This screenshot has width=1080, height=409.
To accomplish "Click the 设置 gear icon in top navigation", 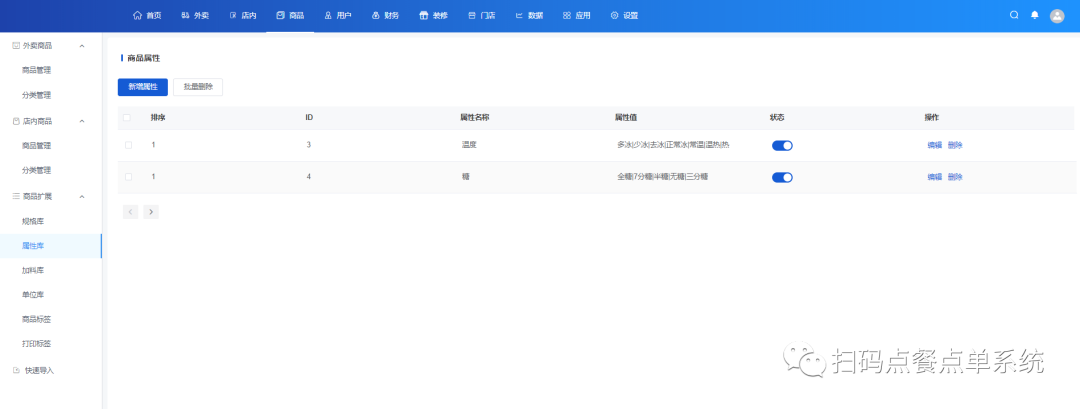I will [614, 16].
